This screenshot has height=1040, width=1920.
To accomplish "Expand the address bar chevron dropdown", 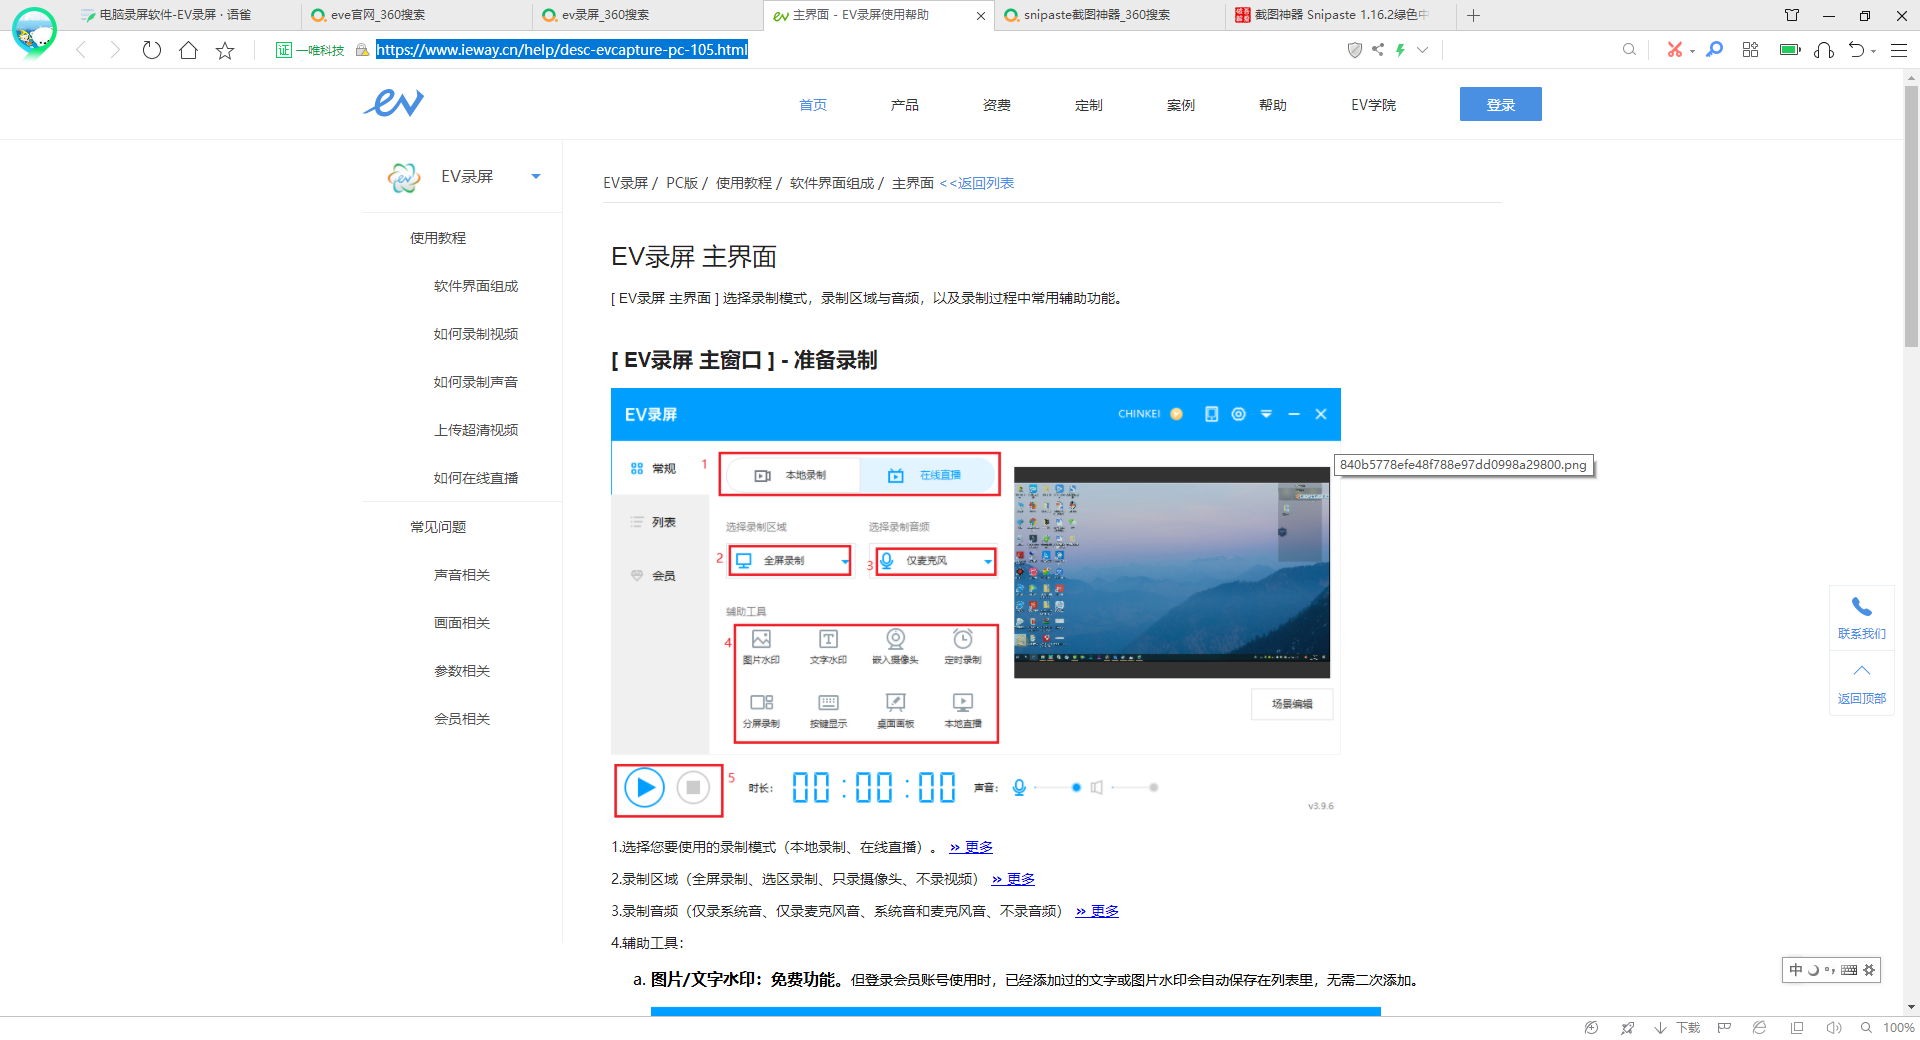I will pos(1423,50).
